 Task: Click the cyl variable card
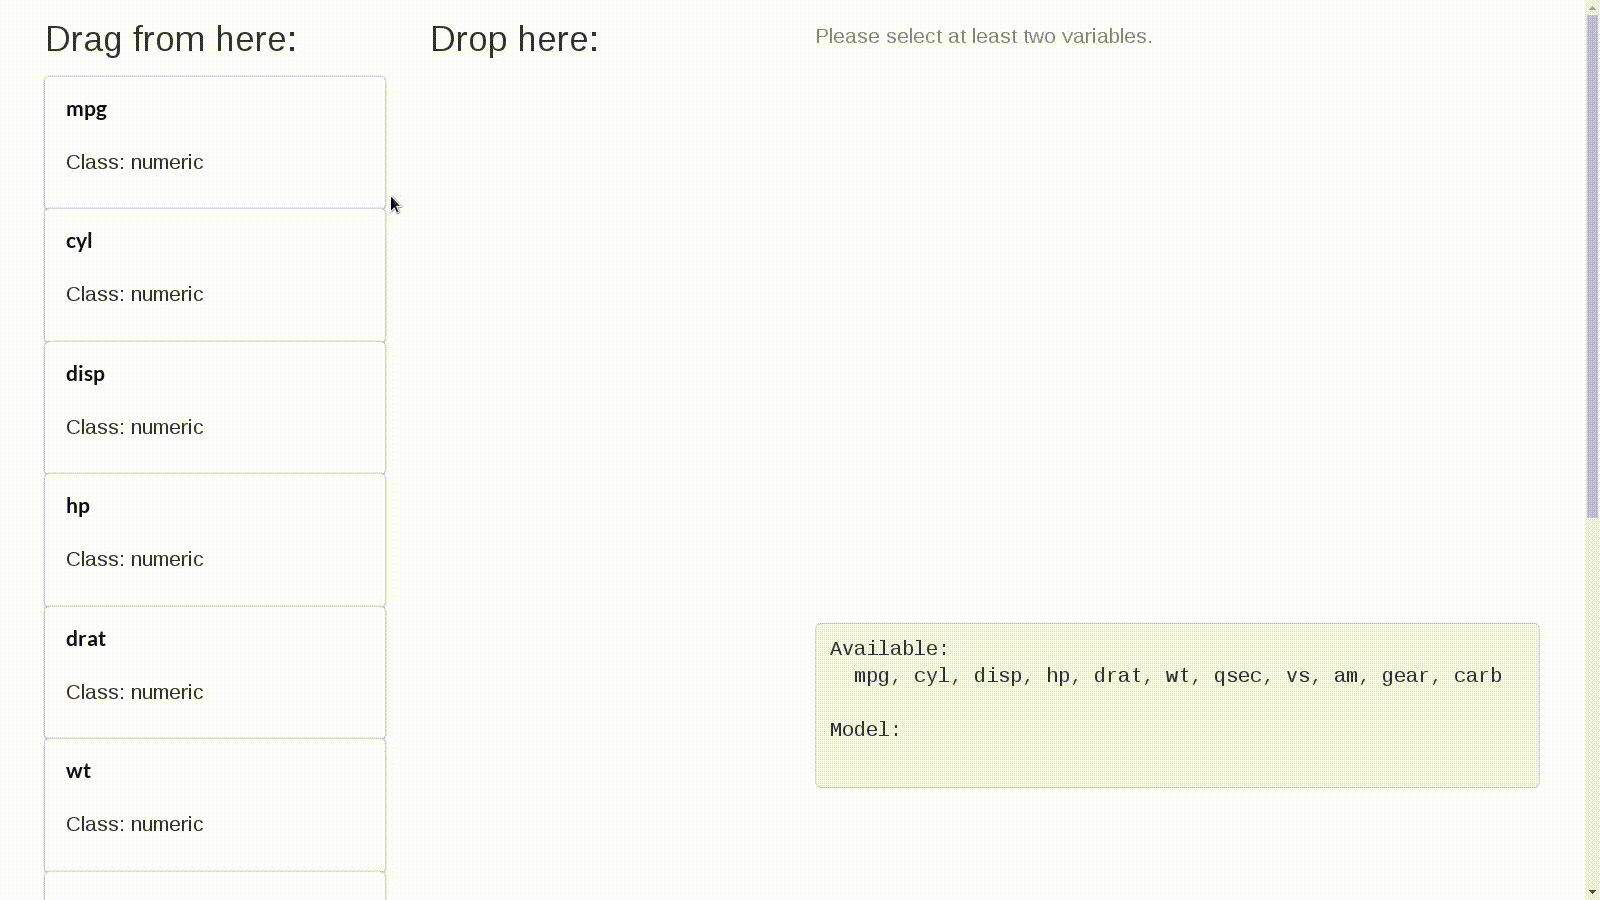click(215, 275)
